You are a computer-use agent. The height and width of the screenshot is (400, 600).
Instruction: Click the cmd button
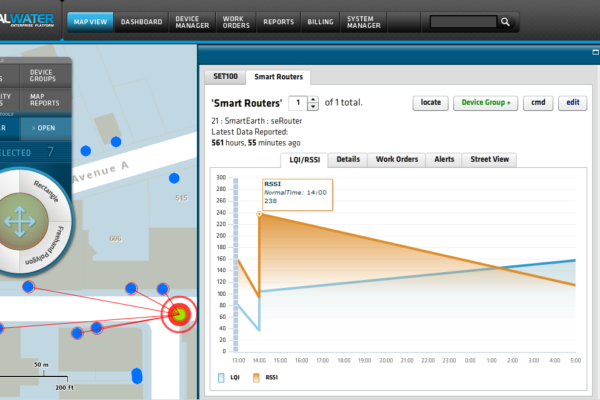[538, 103]
